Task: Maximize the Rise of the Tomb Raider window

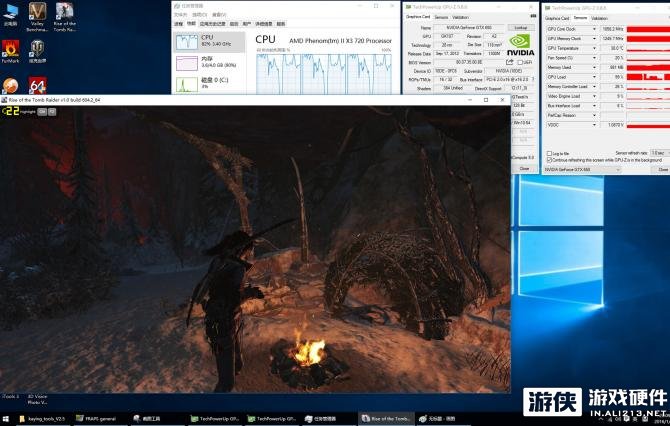Action: [x=486, y=100]
